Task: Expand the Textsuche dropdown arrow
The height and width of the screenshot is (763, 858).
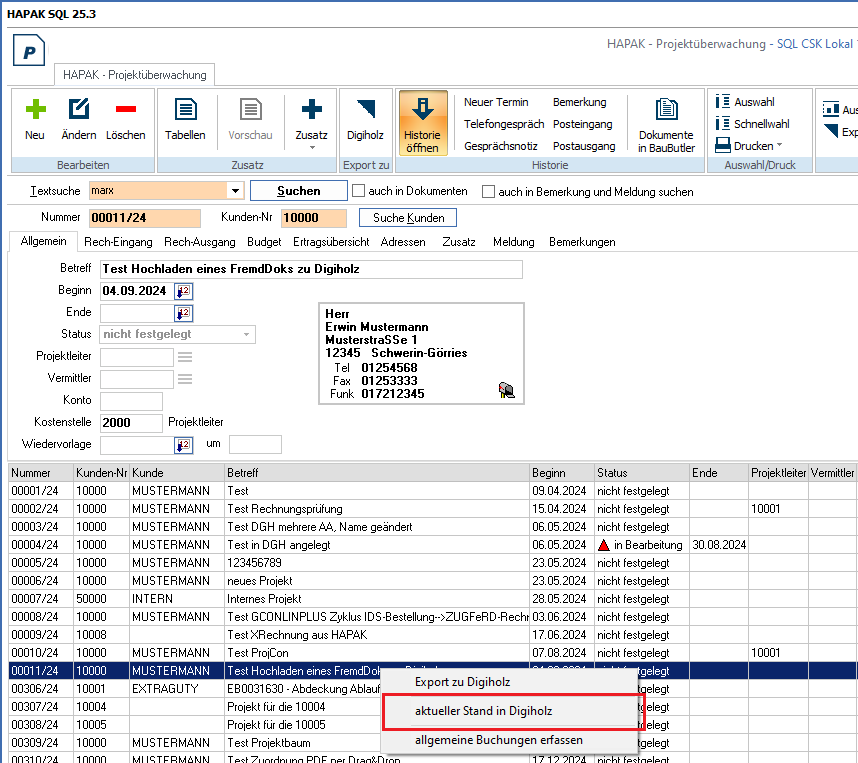Action: point(235,191)
